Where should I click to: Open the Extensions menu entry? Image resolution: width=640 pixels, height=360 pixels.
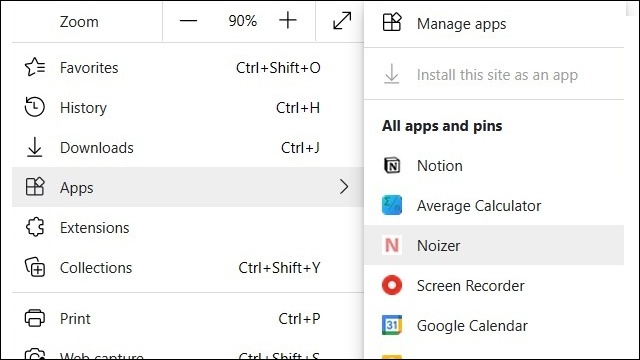click(188, 227)
